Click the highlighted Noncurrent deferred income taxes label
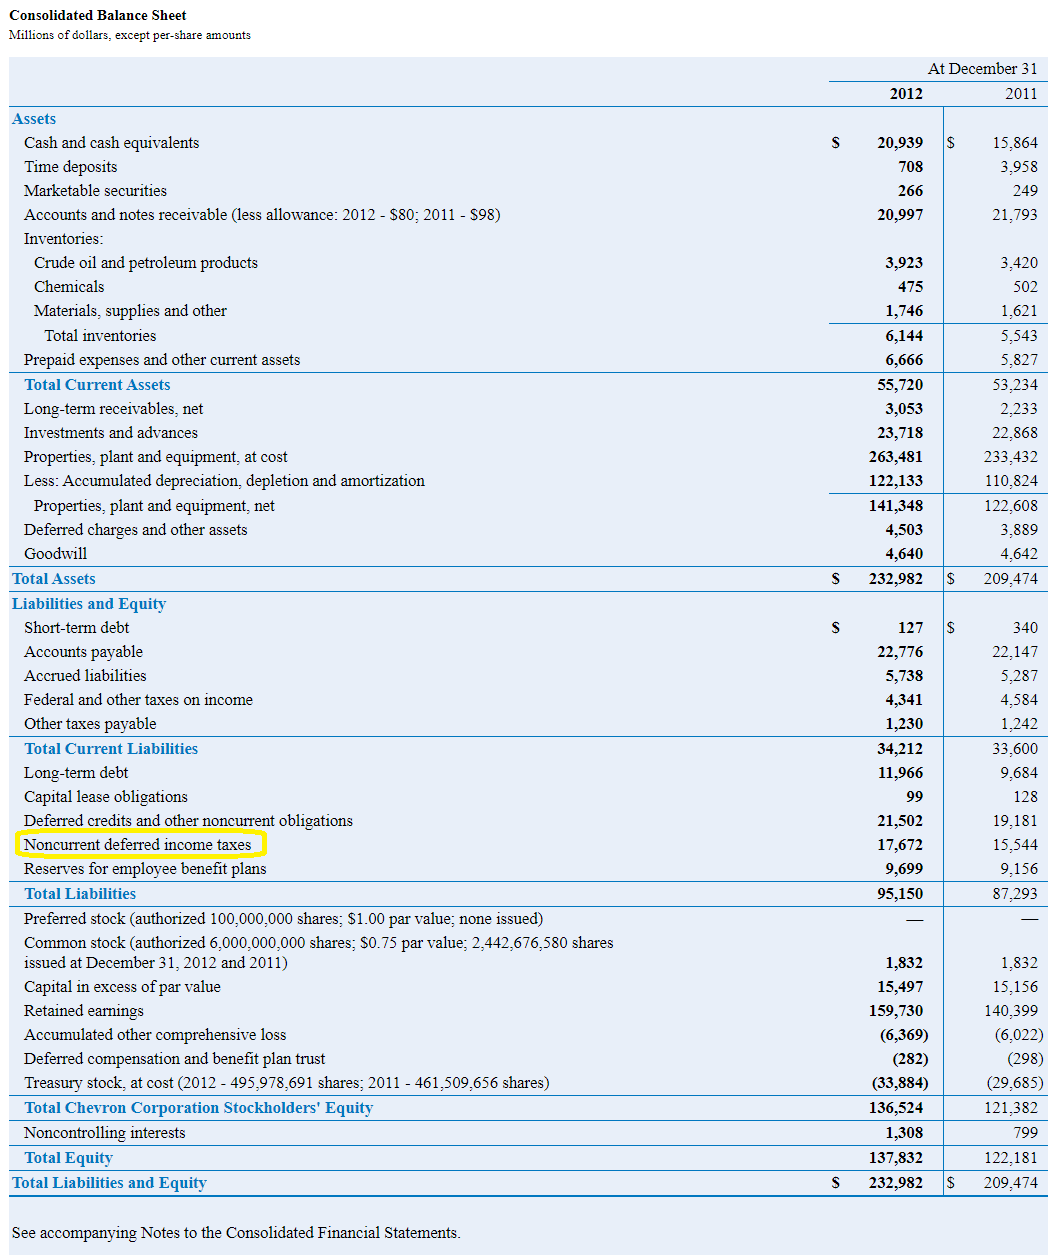The height and width of the screenshot is (1255, 1052). (x=138, y=845)
